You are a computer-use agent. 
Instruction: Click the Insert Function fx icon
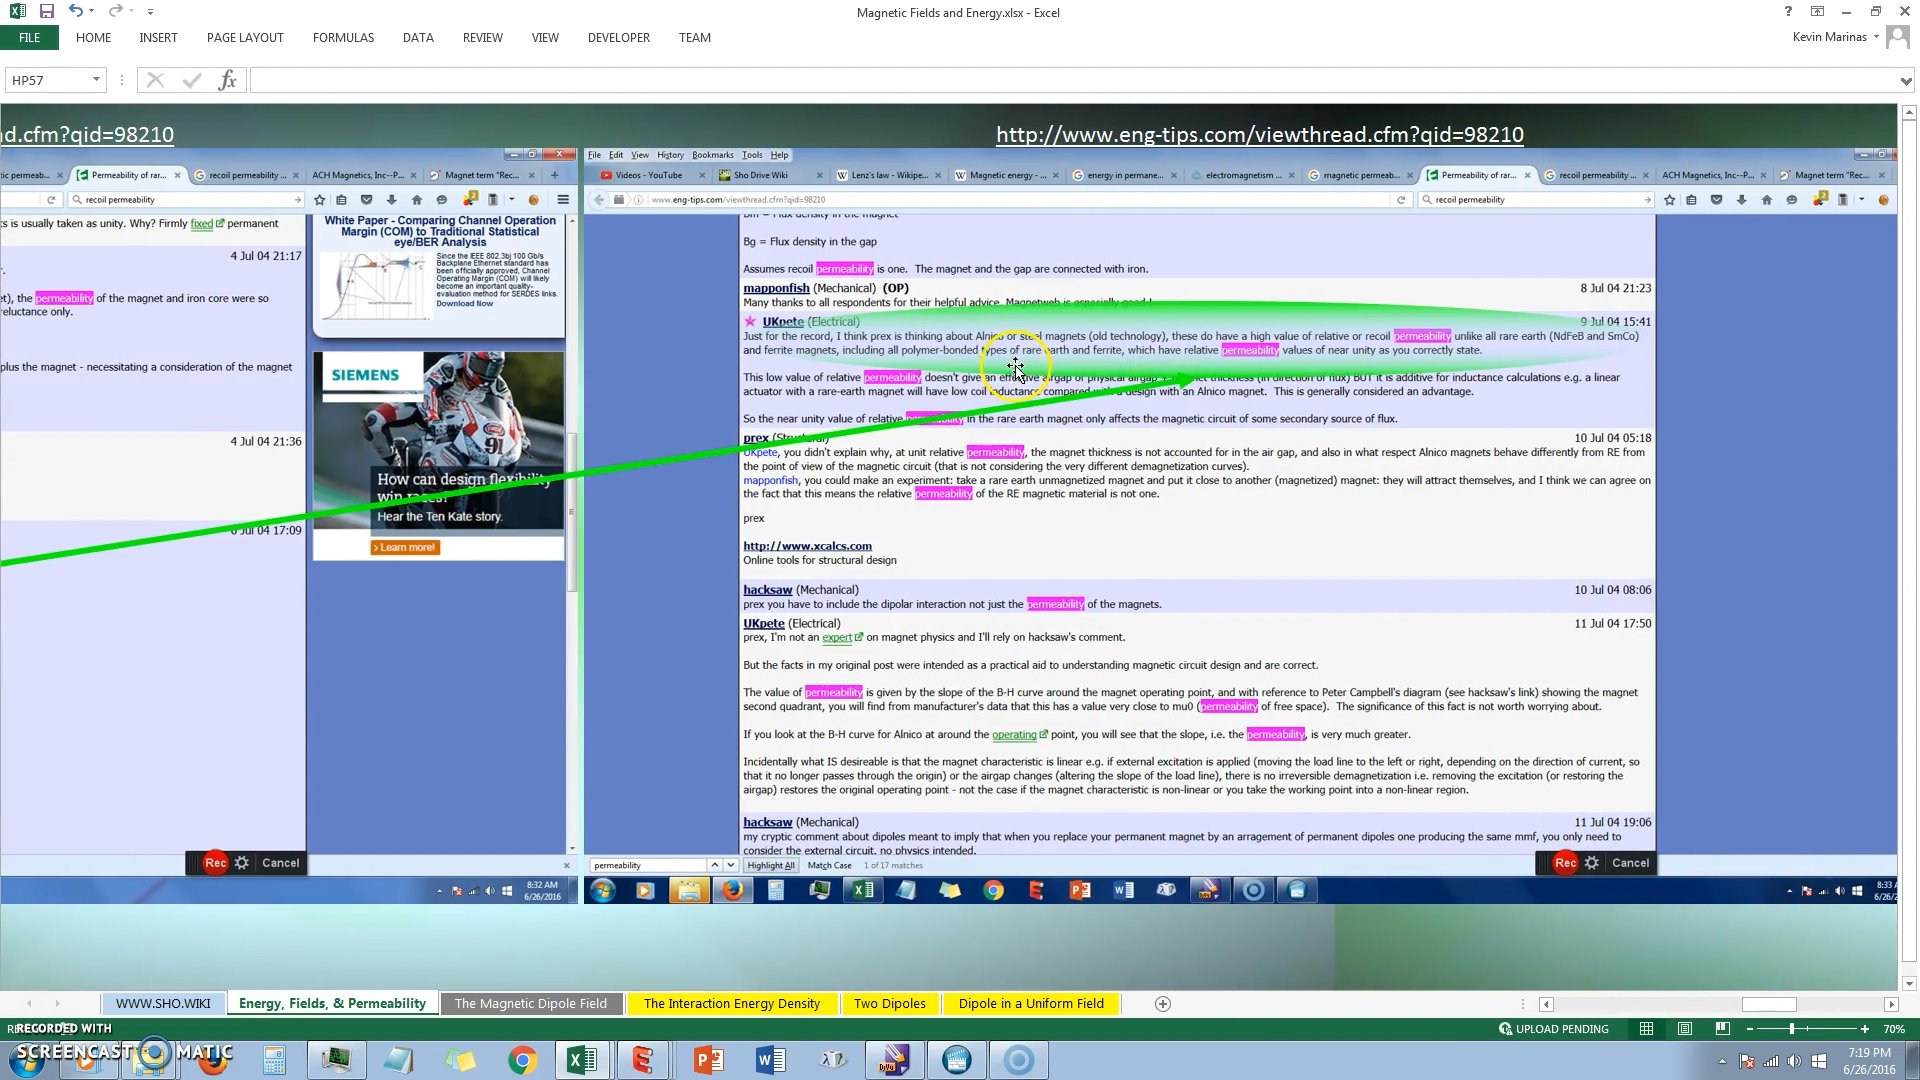click(x=228, y=80)
